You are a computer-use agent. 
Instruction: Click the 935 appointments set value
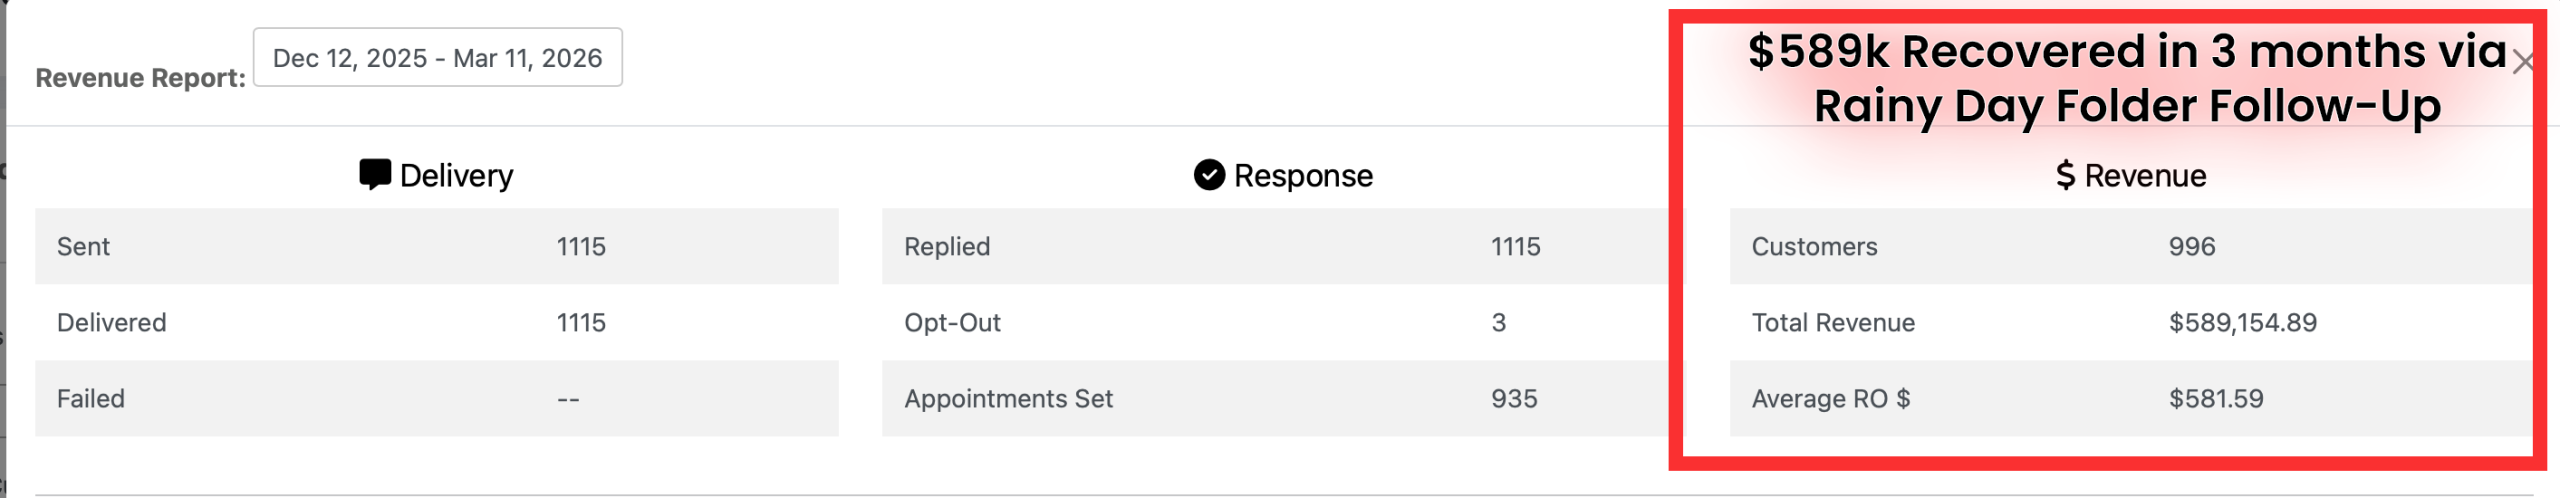1514,399
